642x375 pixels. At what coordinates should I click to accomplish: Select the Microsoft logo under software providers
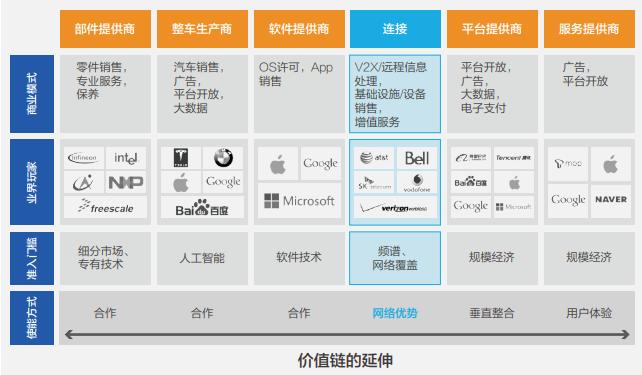(299, 201)
